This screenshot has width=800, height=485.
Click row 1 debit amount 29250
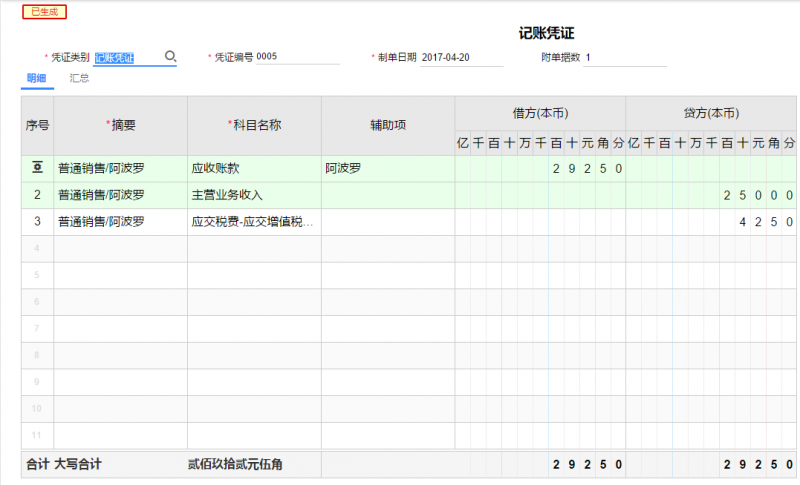(587, 169)
